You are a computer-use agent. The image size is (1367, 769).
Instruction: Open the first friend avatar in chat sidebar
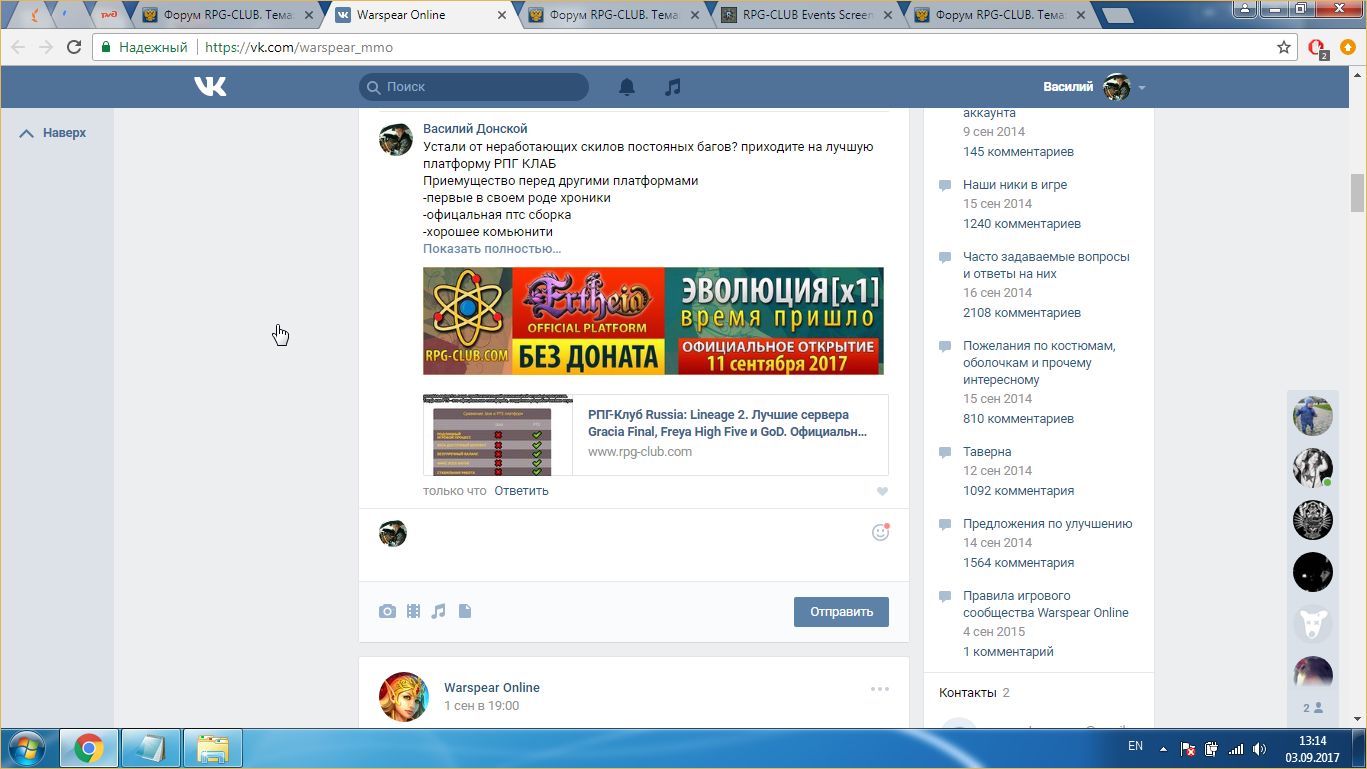[x=1313, y=415]
